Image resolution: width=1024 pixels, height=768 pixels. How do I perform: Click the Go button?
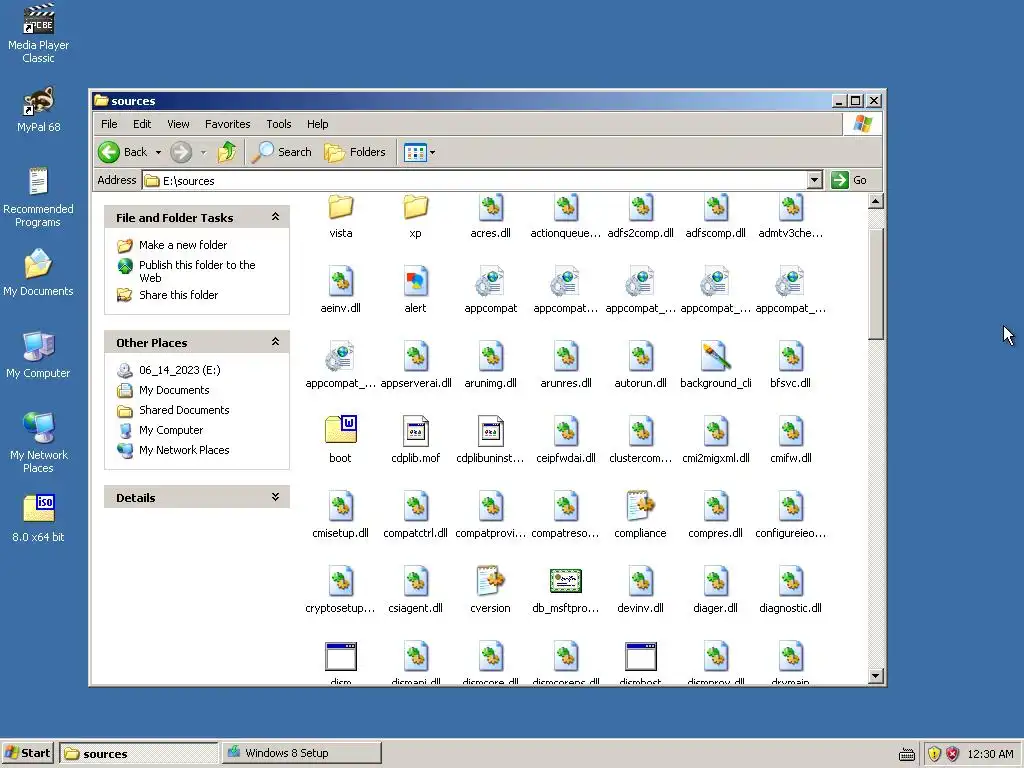(x=850, y=180)
